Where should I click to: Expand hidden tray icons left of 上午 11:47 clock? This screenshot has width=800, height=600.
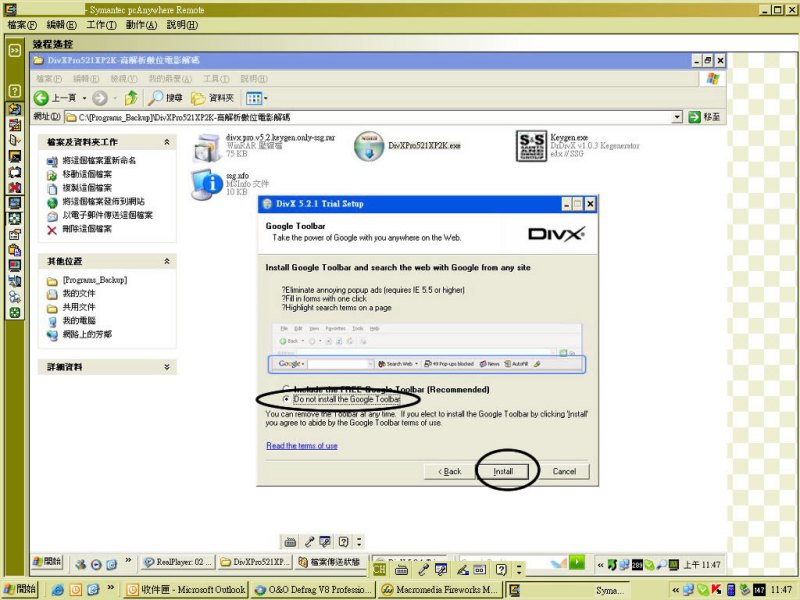click(x=601, y=565)
